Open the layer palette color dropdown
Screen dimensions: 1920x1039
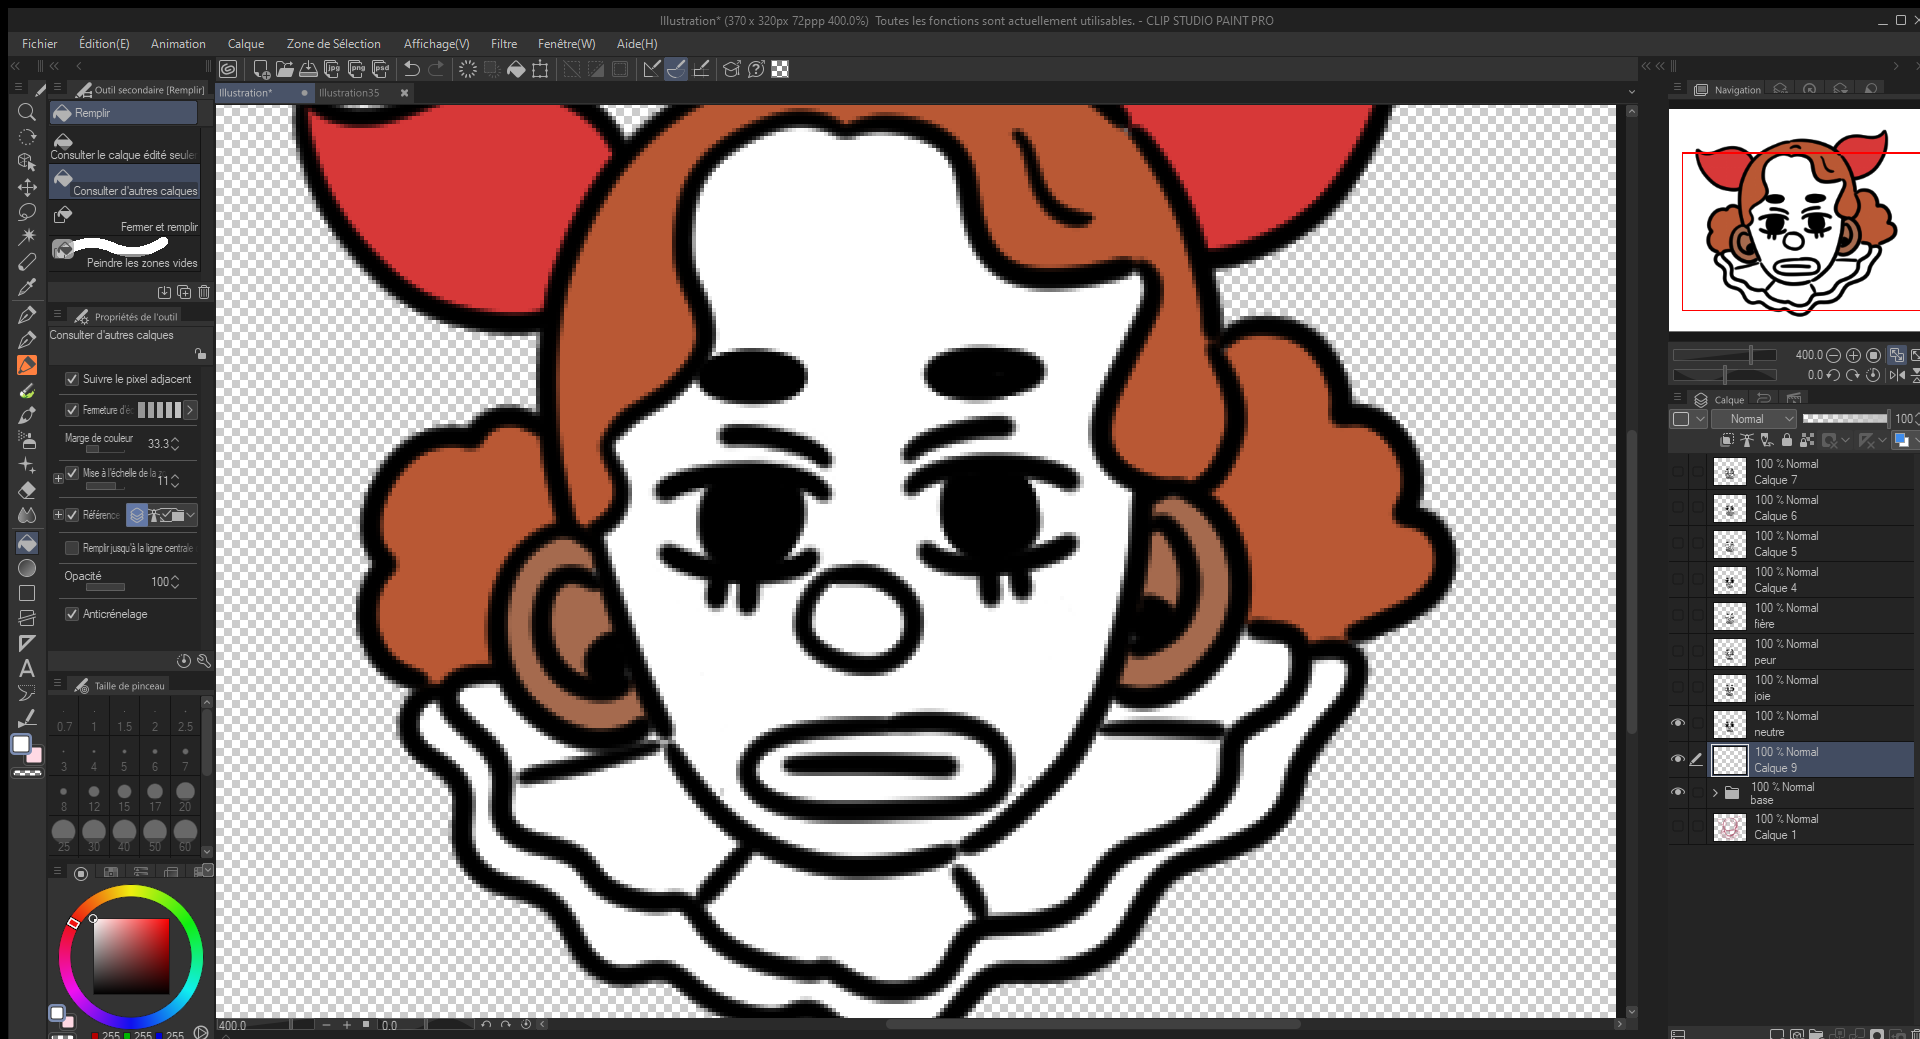pos(1687,419)
